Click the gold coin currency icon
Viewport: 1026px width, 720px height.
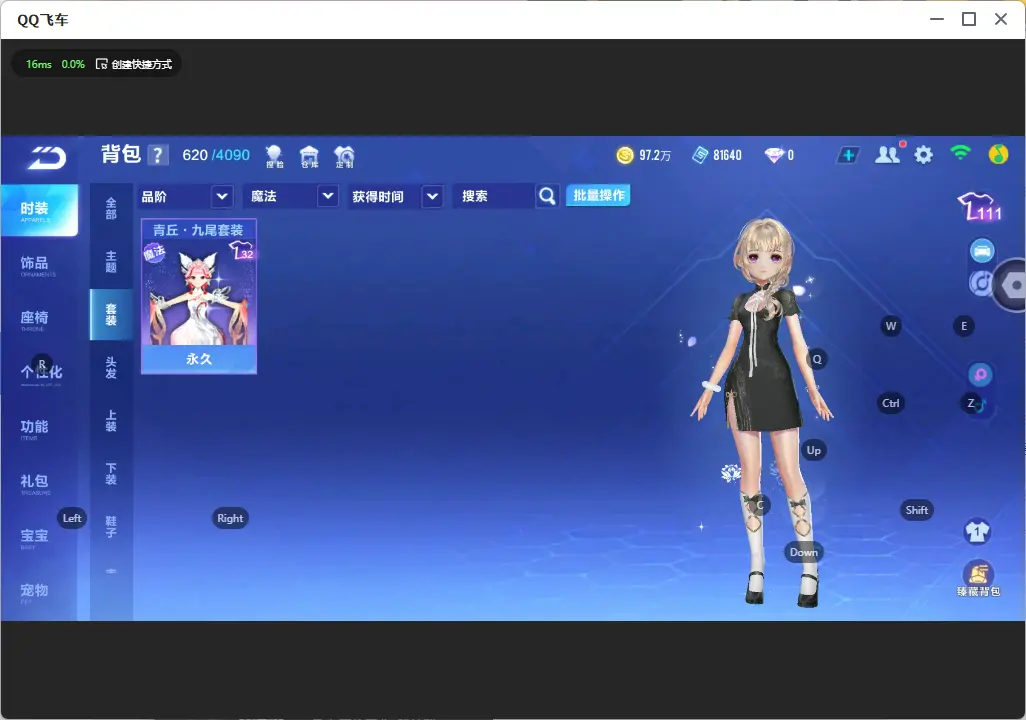[625, 155]
